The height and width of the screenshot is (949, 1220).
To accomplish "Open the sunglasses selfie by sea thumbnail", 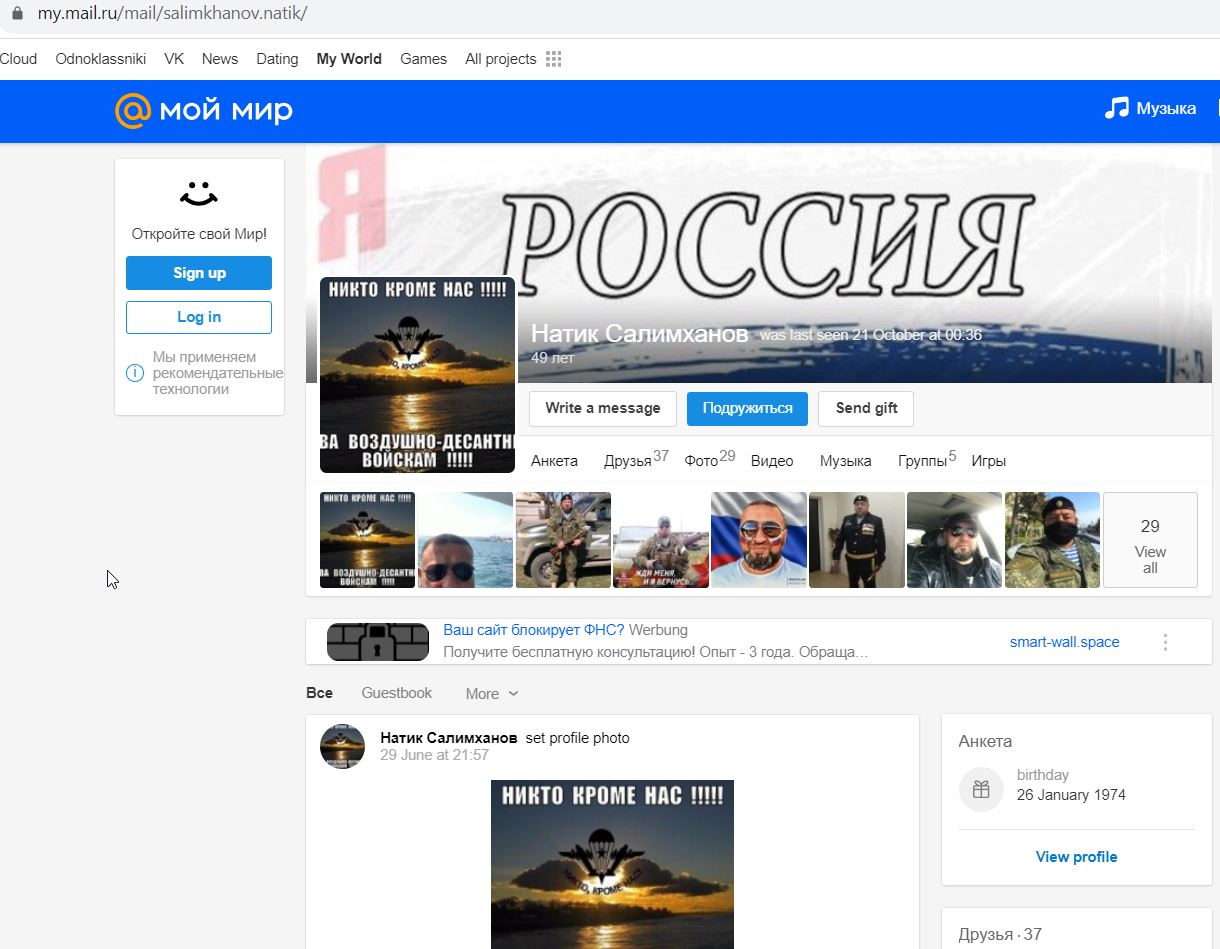I will [465, 540].
